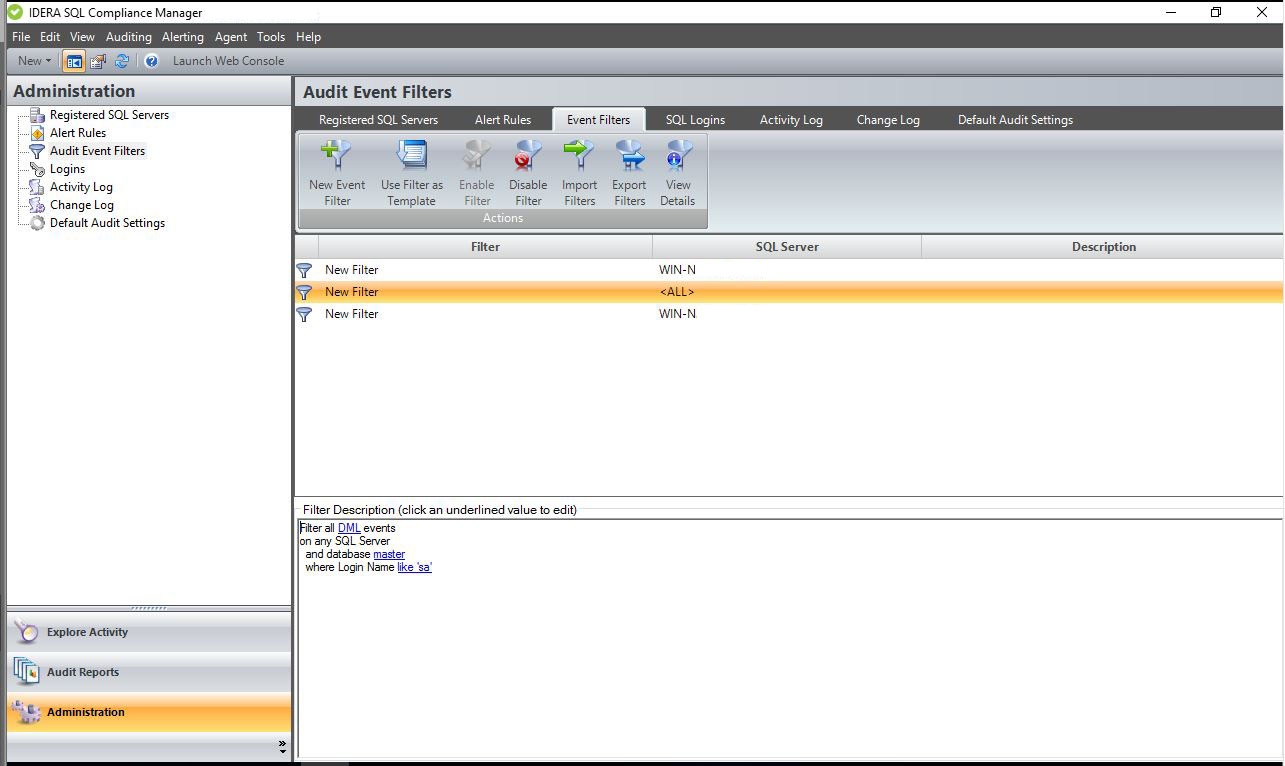Sort by the SQL Server column header
Image resolution: width=1285 pixels, height=766 pixels.
(x=786, y=247)
